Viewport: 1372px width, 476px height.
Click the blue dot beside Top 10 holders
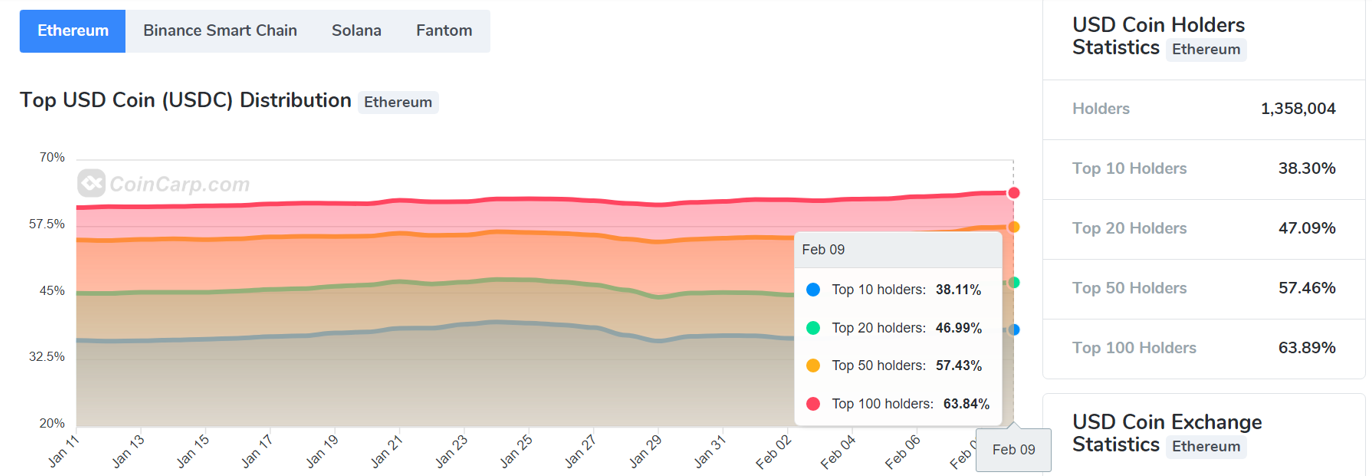tap(813, 290)
